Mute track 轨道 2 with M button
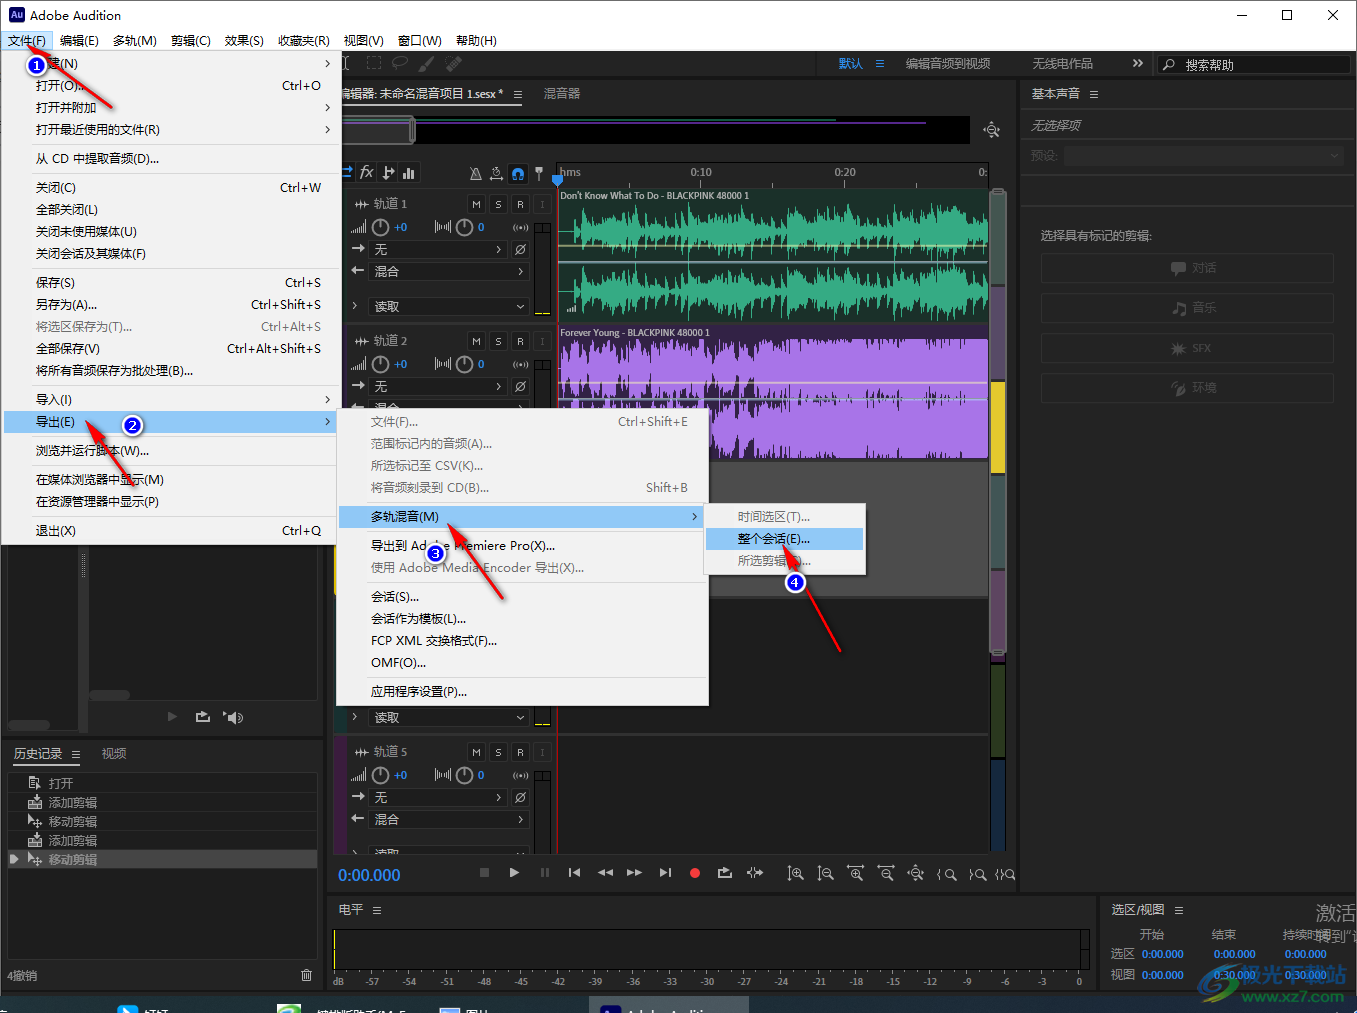1357x1013 pixels. [476, 341]
